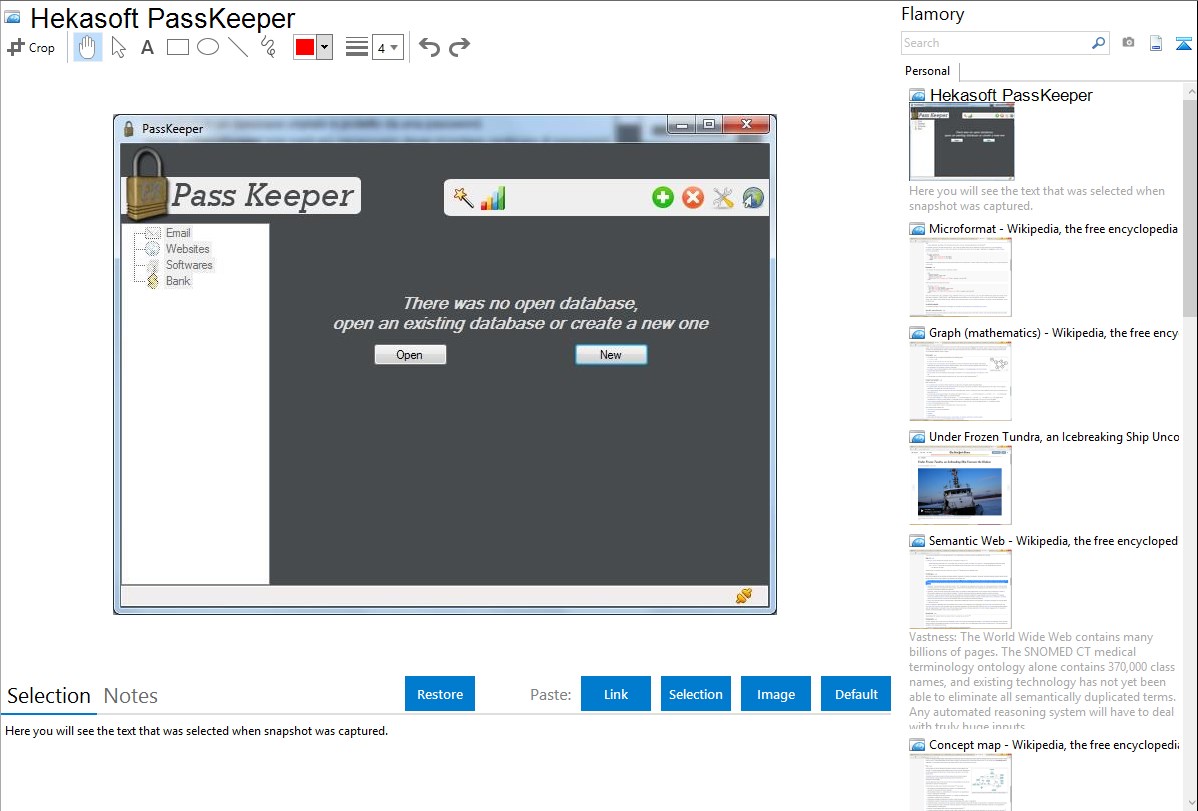Select the straight line tool
1198x811 pixels.
[x=238, y=47]
